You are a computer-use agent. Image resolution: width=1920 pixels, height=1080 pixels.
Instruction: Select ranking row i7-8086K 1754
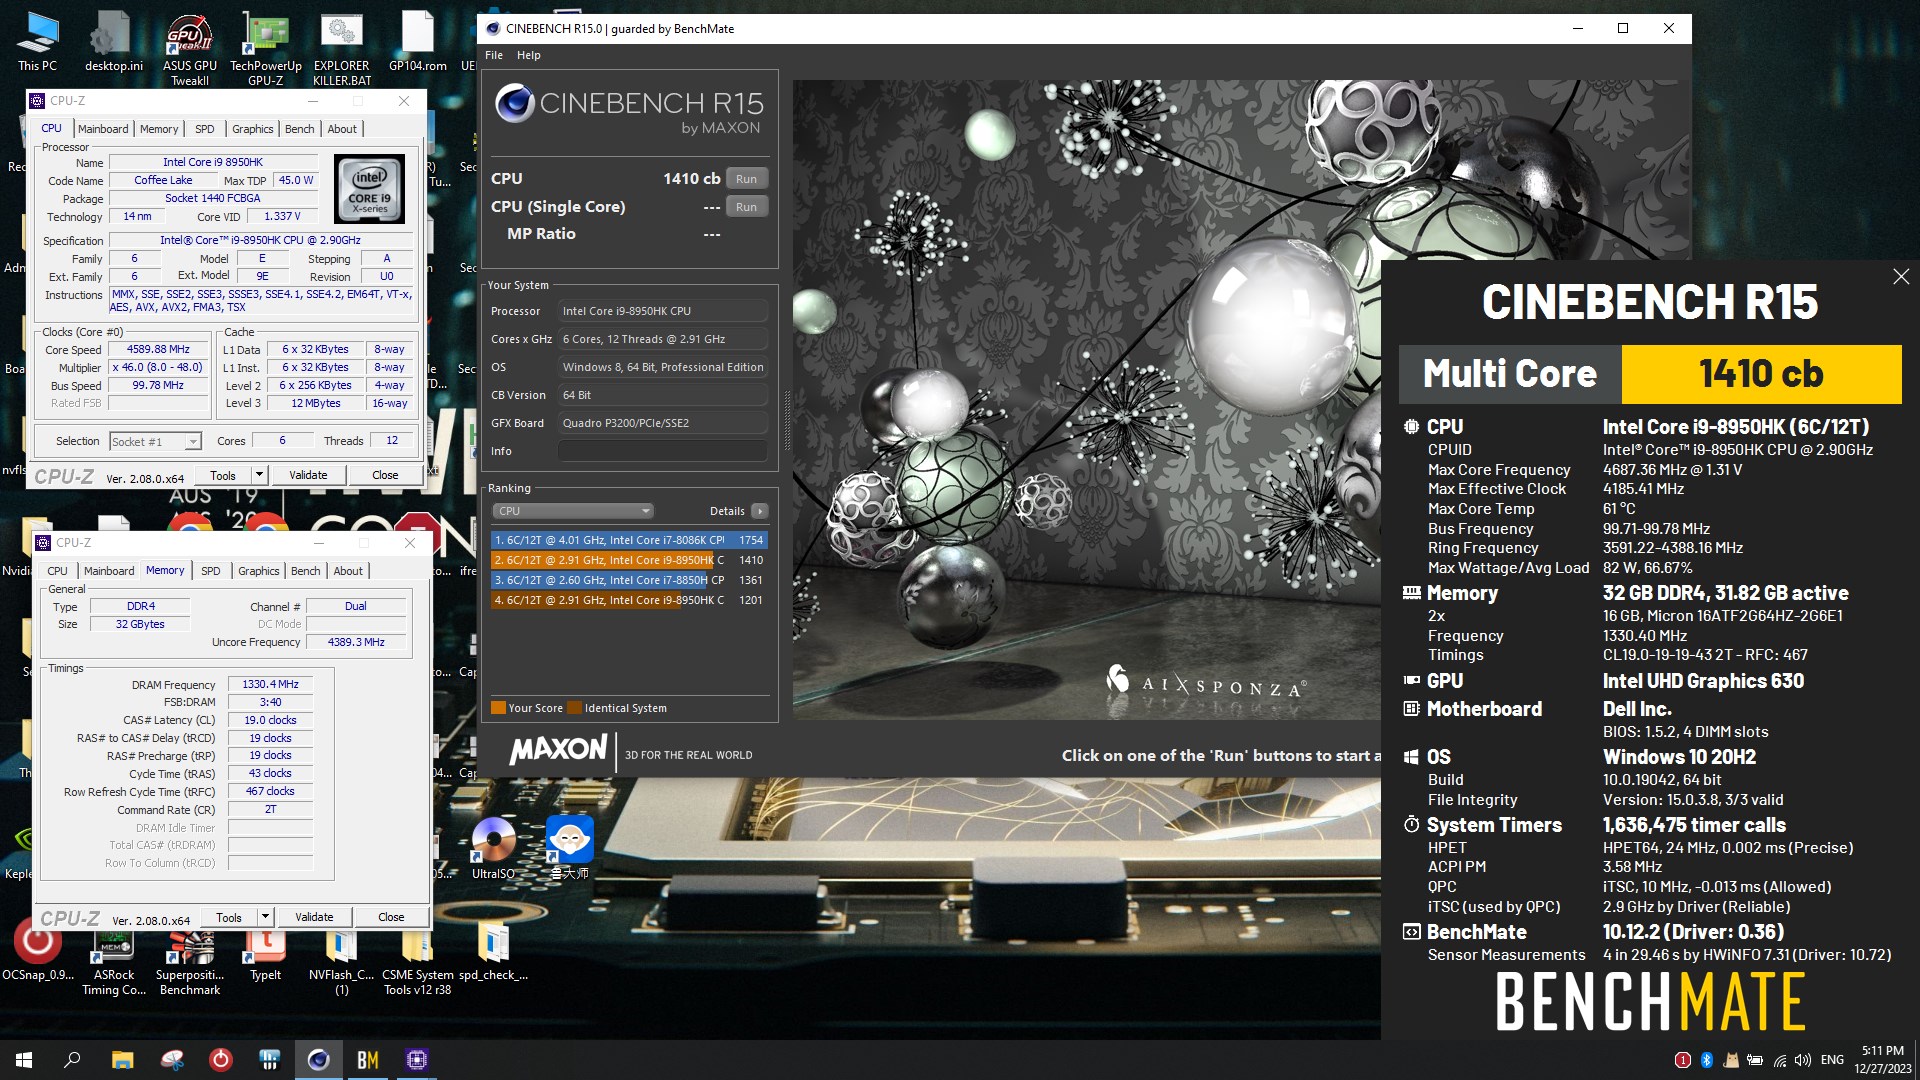pos(629,540)
